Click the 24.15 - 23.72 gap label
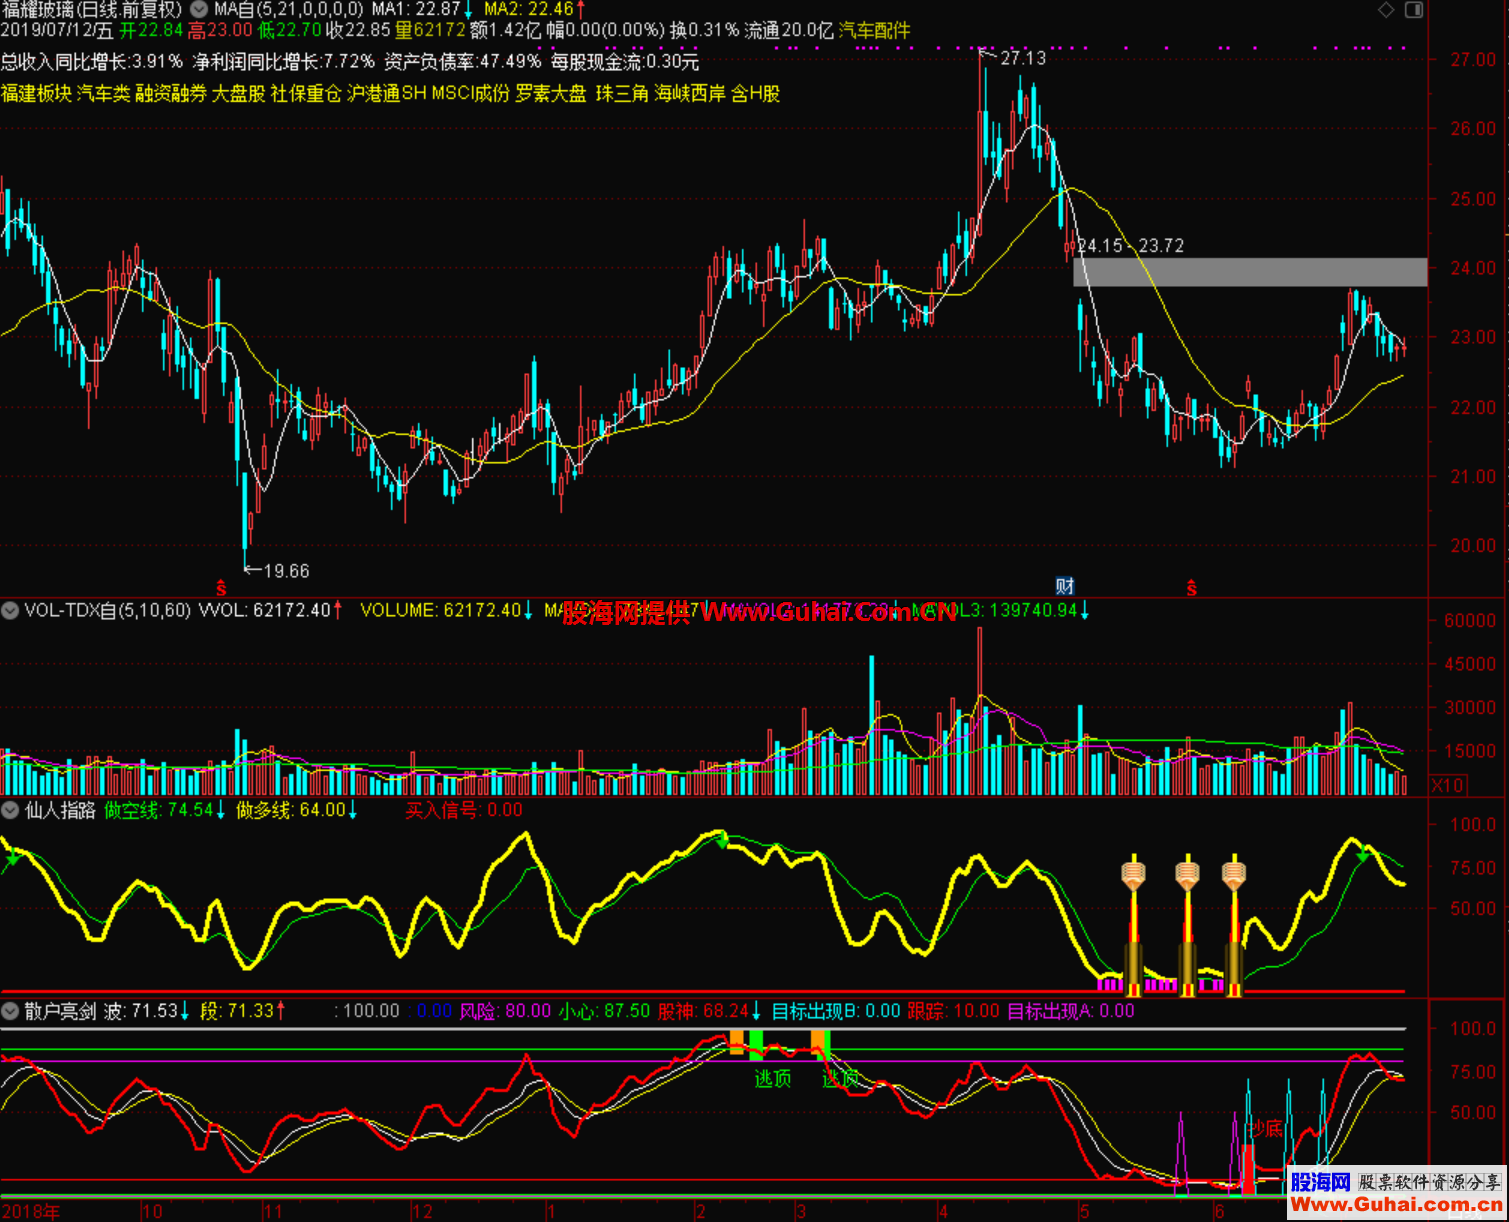 (x=1130, y=246)
